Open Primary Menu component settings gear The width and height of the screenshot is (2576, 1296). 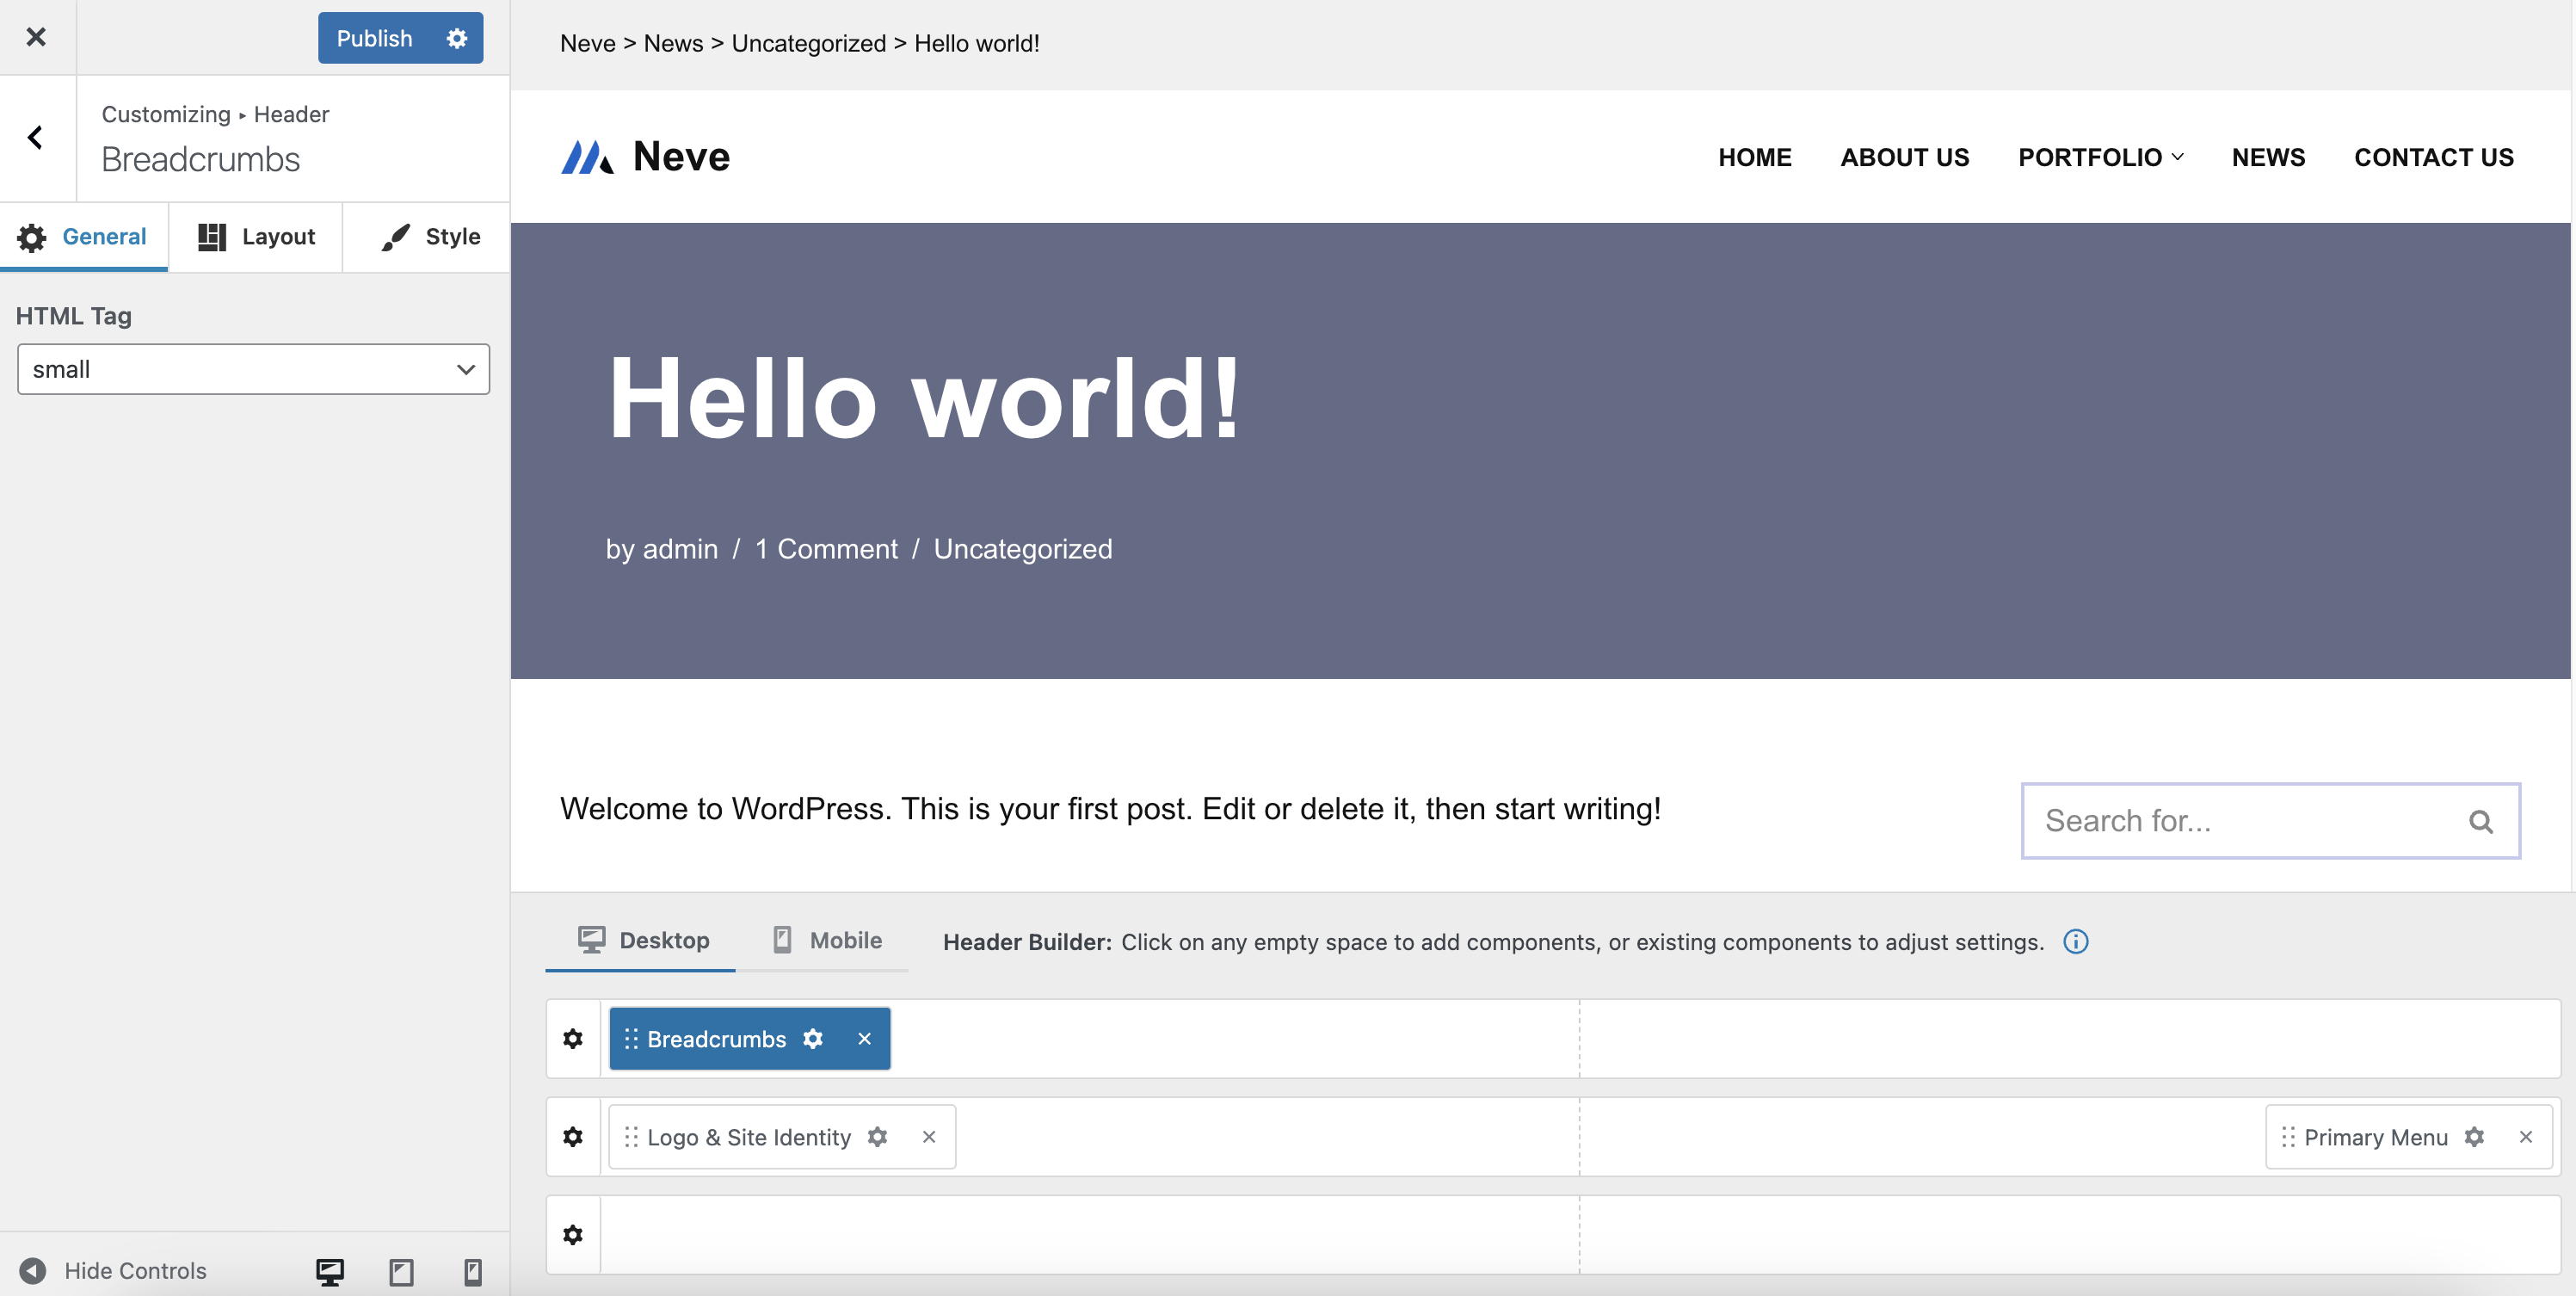tap(2474, 1136)
